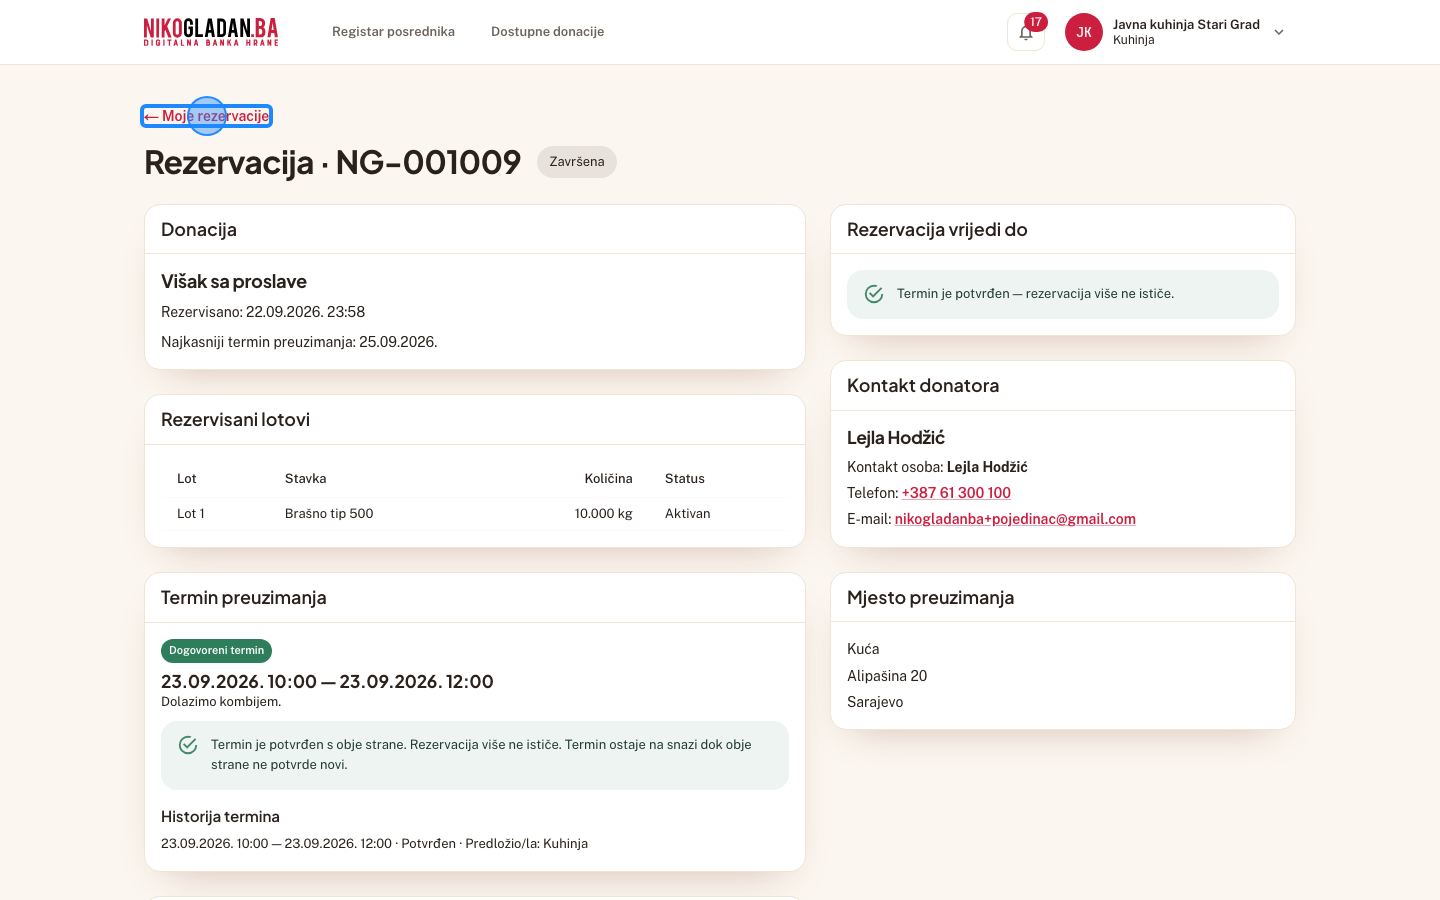
Task: Click the Alipašina 20 address line
Action: coord(887,676)
